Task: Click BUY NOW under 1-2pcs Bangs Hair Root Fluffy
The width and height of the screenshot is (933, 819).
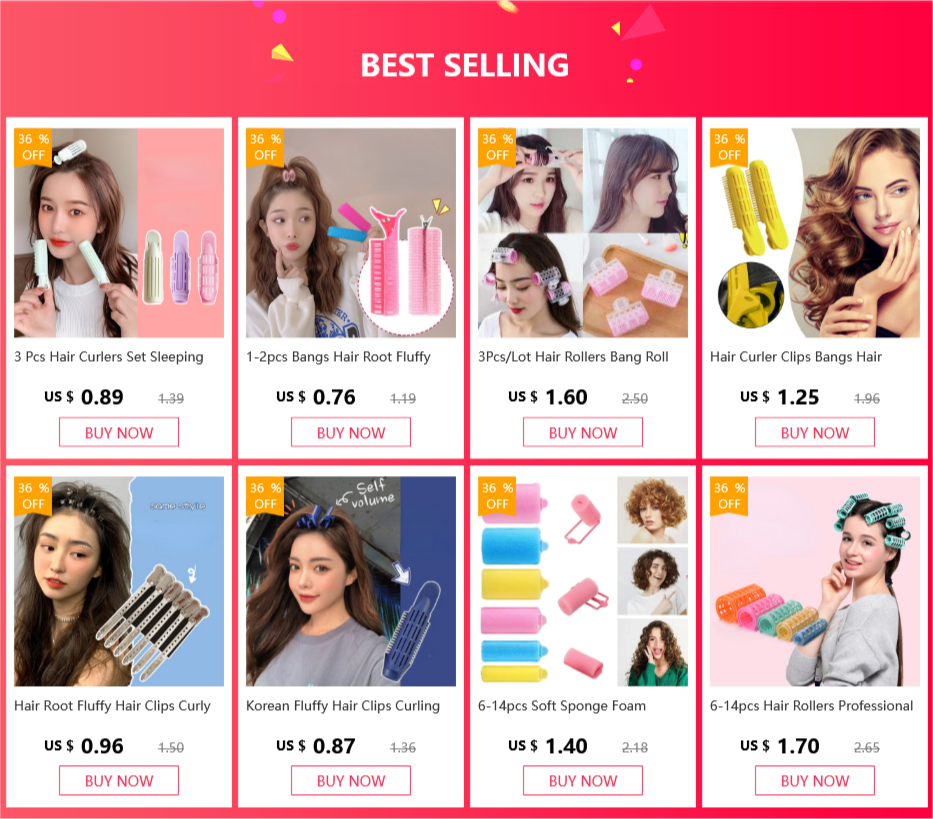Action: coord(350,432)
